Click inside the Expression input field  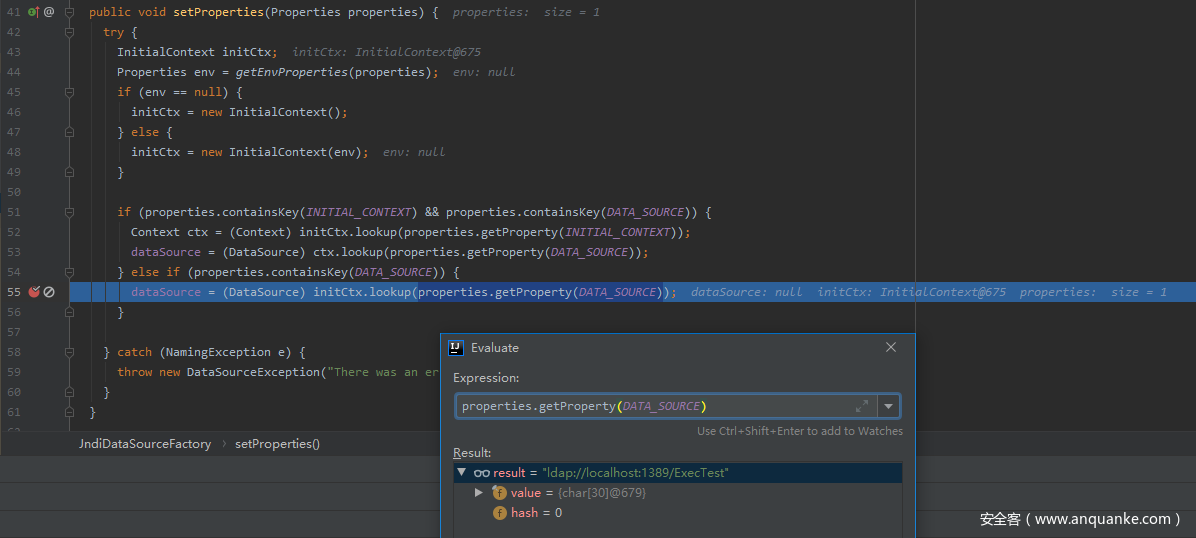tap(650, 406)
